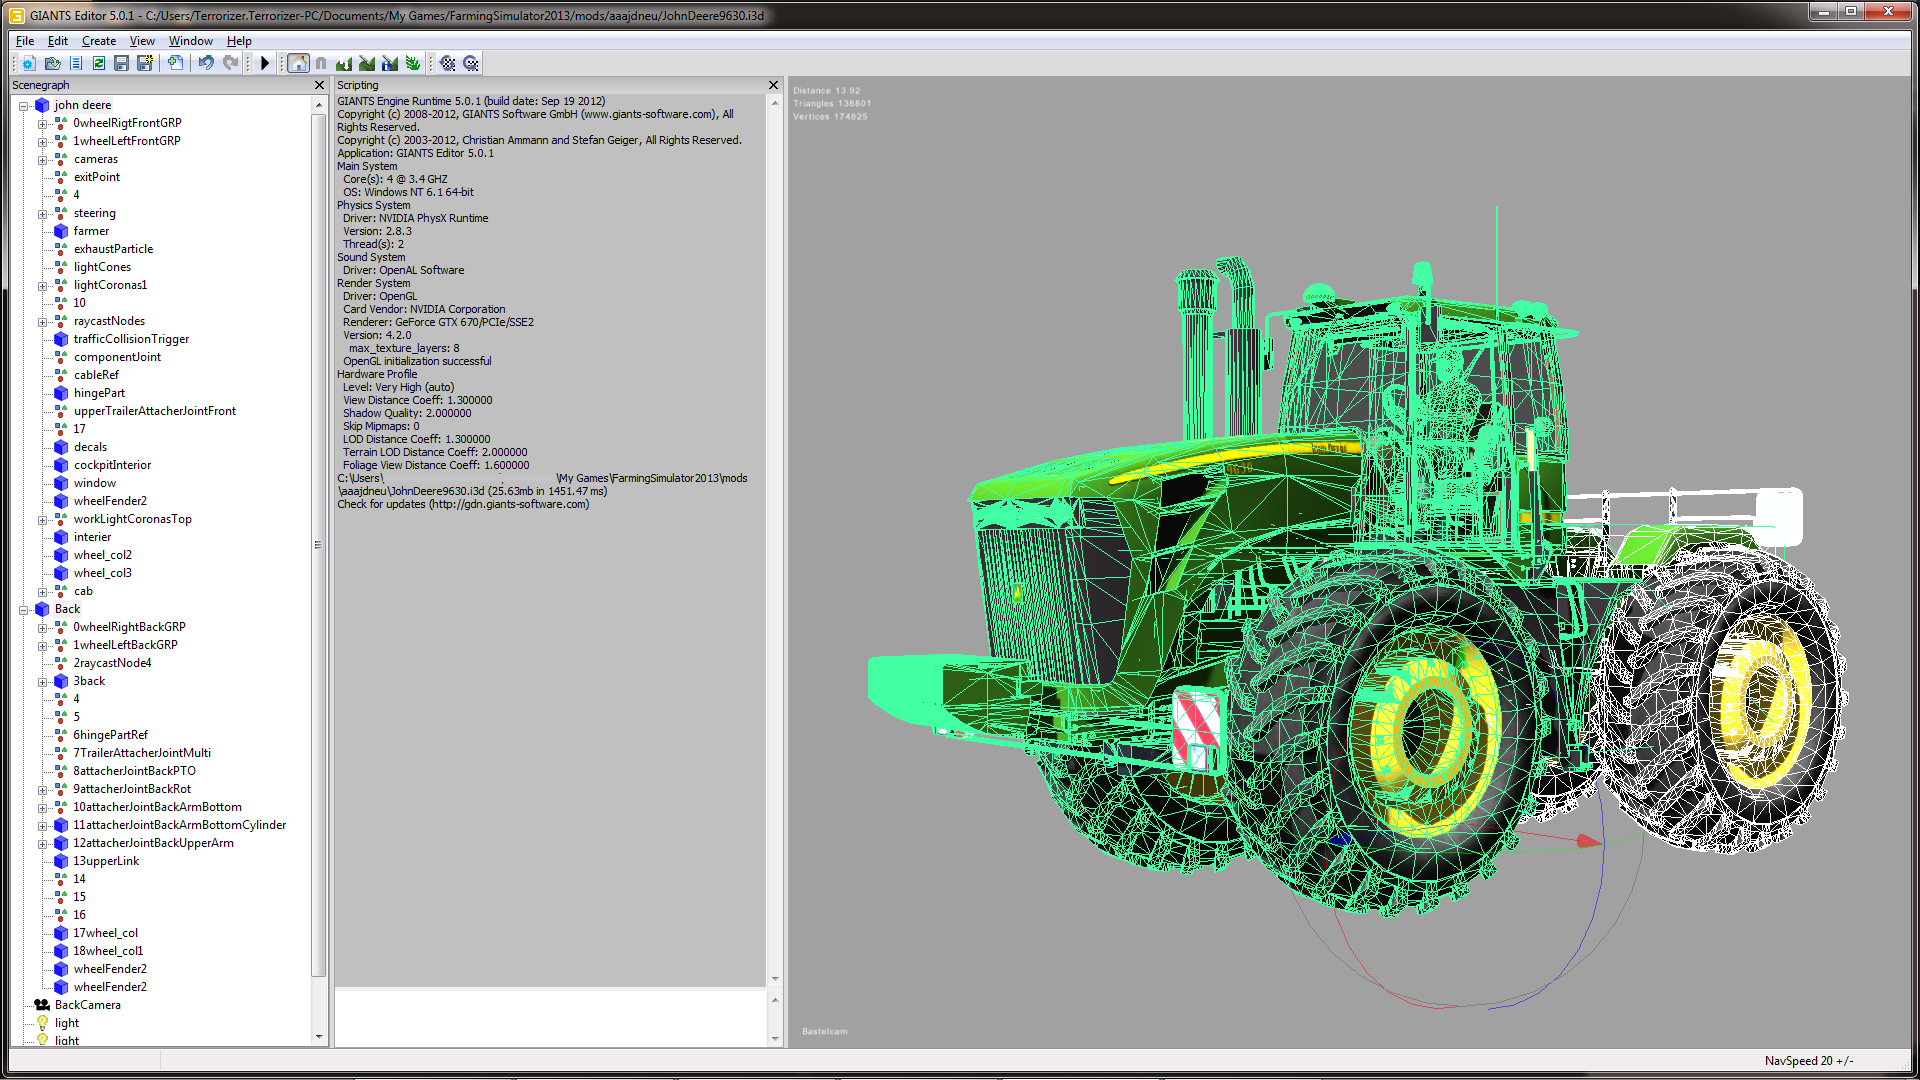1920x1080 pixels.
Task: Click the grayed Redo arrow icon
Action: (x=230, y=63)
